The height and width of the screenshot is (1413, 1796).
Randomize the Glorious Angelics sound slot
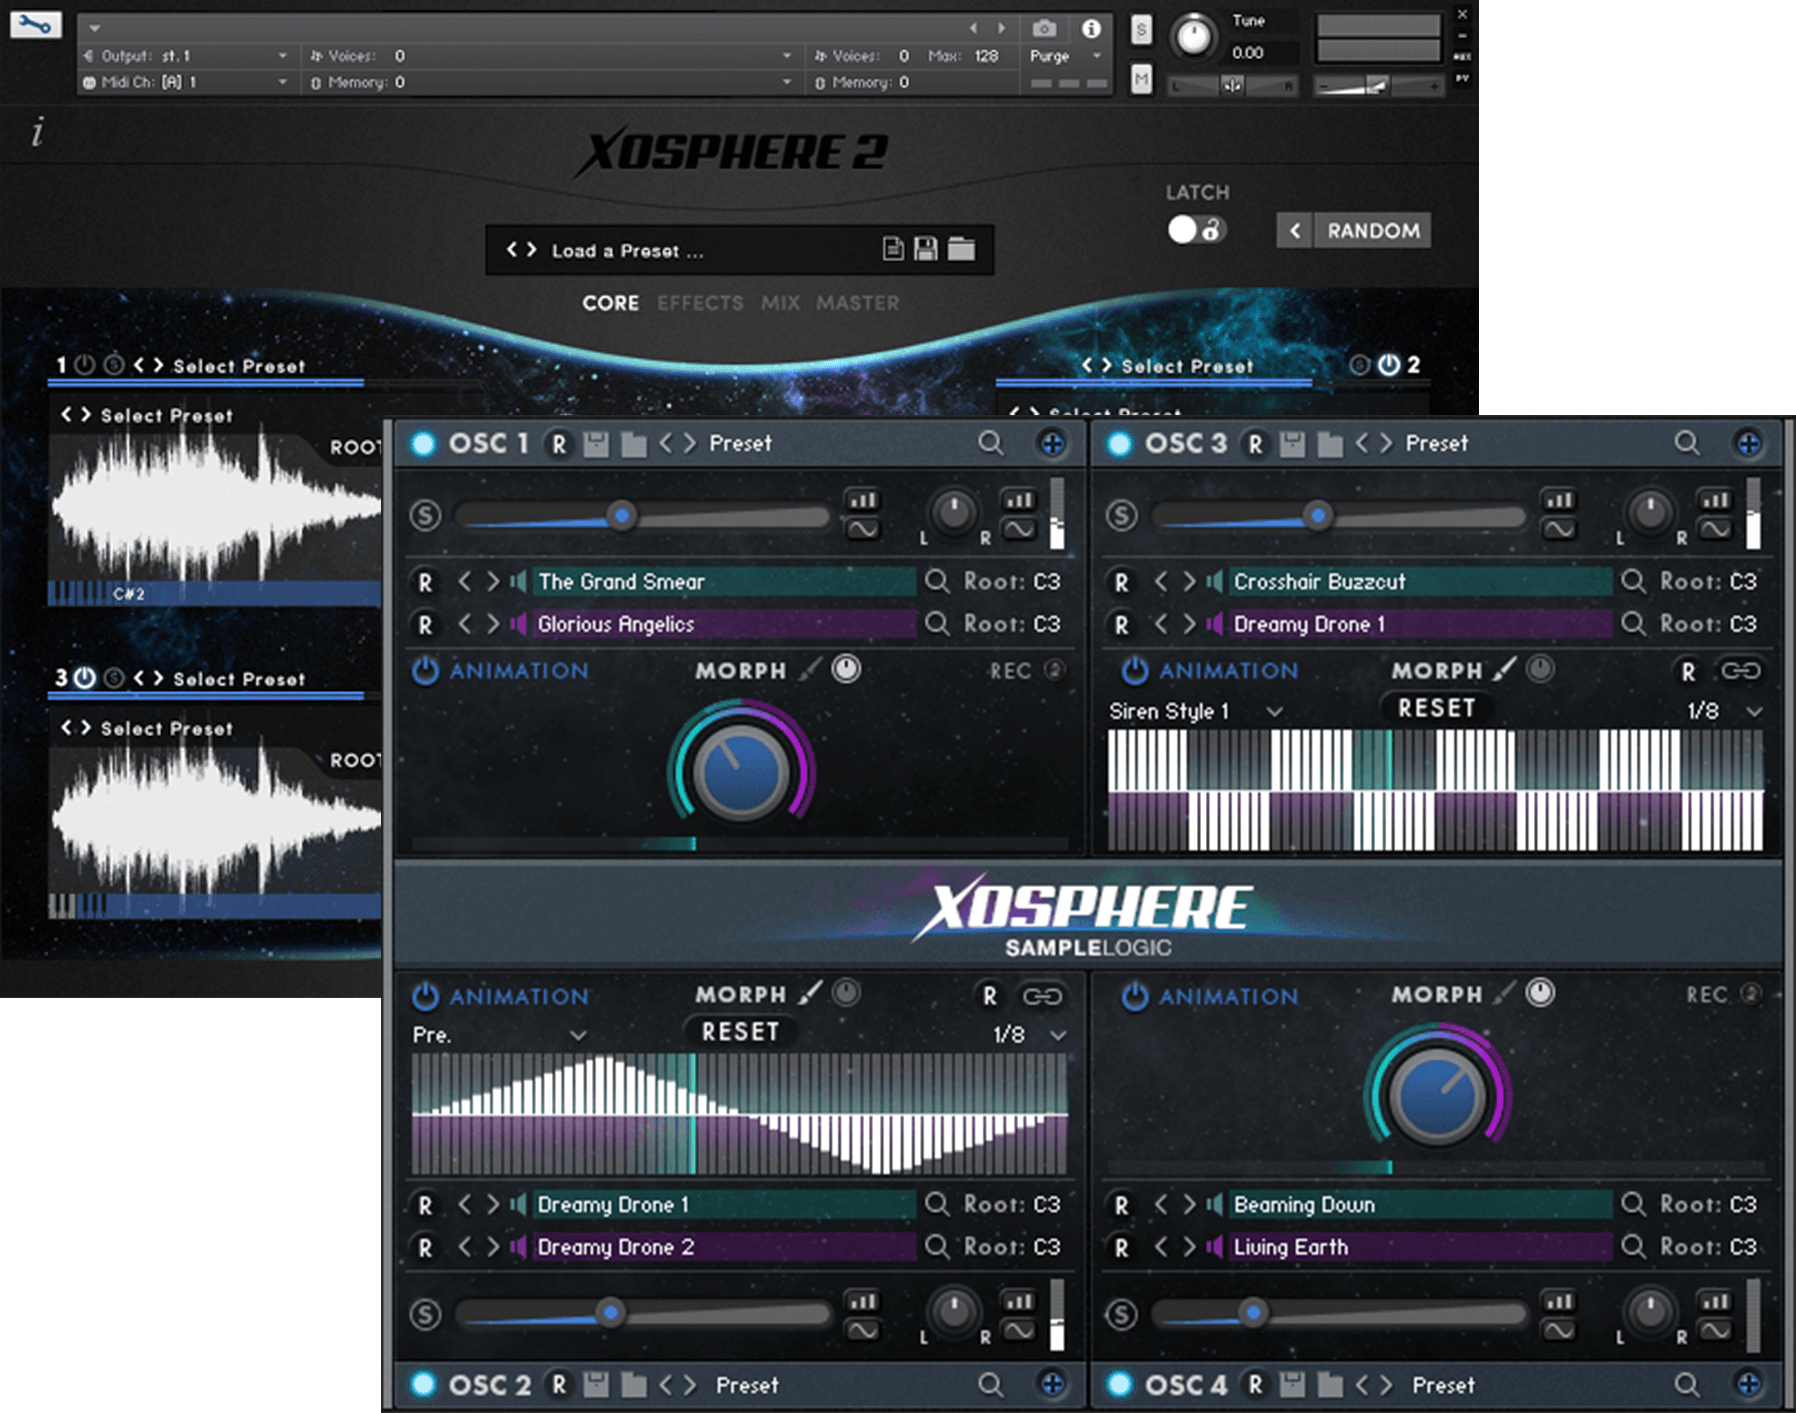425,624
